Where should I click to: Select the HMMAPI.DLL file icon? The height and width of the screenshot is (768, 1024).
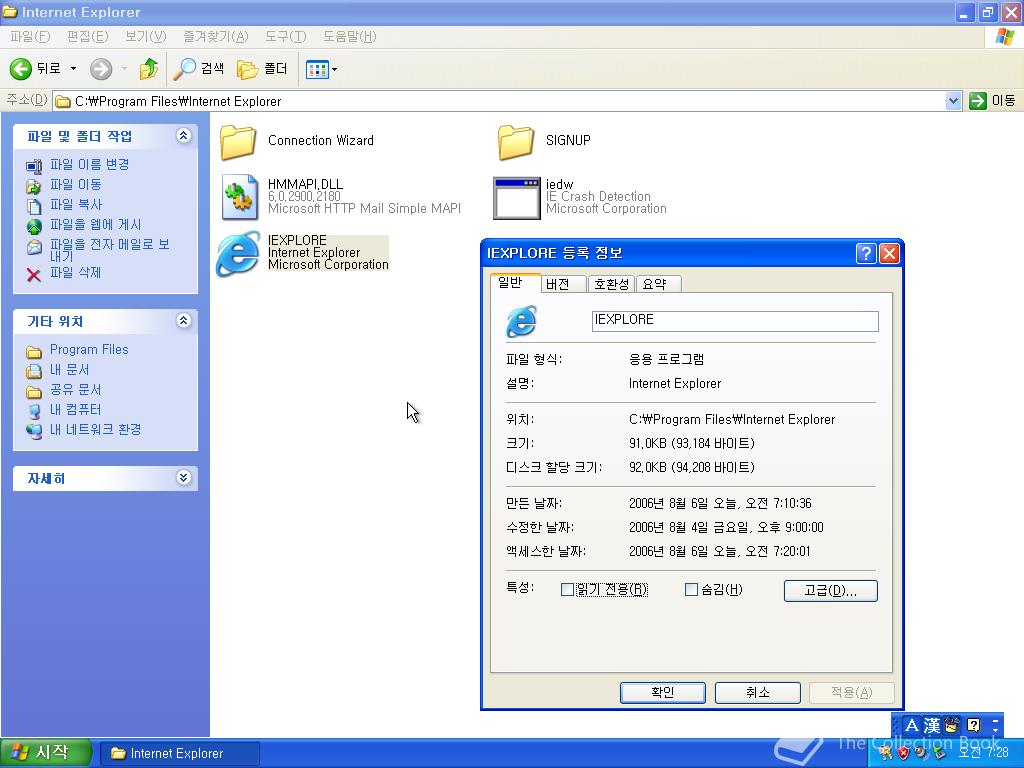[x=240, y=197]
